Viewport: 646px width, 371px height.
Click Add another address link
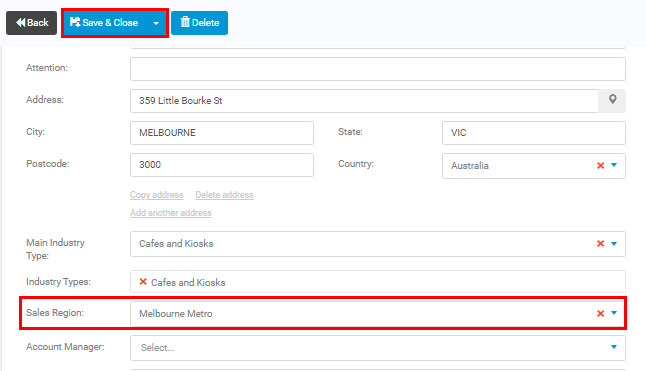click(171, 213)
